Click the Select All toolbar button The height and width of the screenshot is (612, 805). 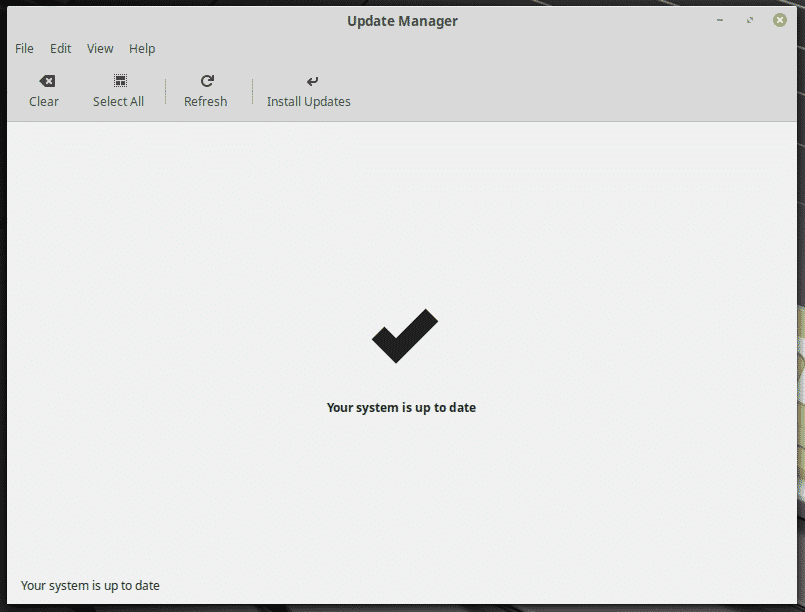(x=119, y=91)
